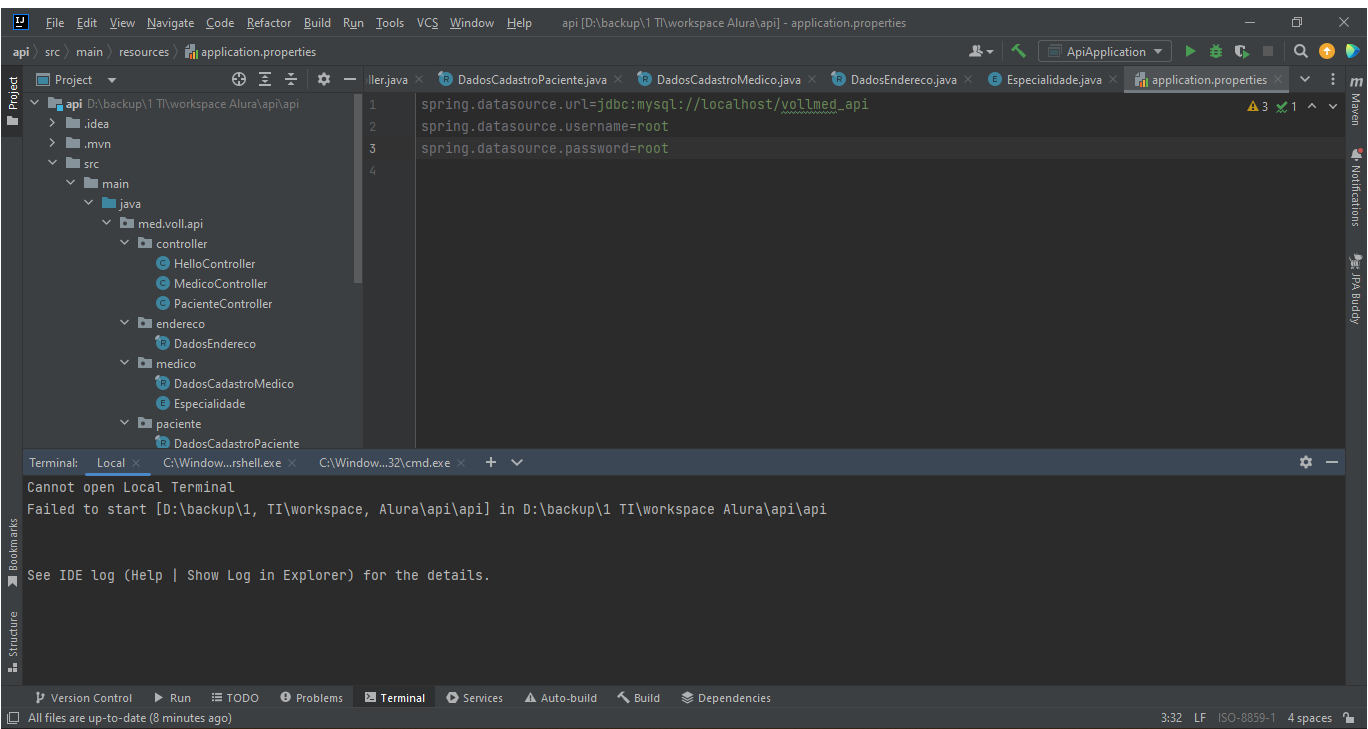1368x729 pixels.
Task: Click the warnings indicator showing 3
Action: pyautogui.click(x=1258, y=106)
